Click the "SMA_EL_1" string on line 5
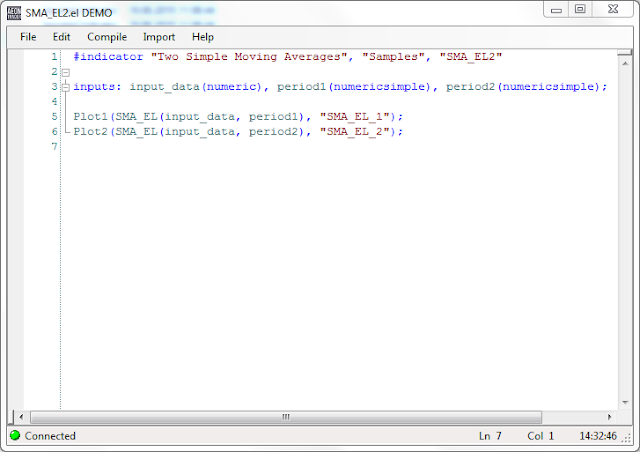Image resolution: width=640 pixels, height=452 pixels. (355, 117)
